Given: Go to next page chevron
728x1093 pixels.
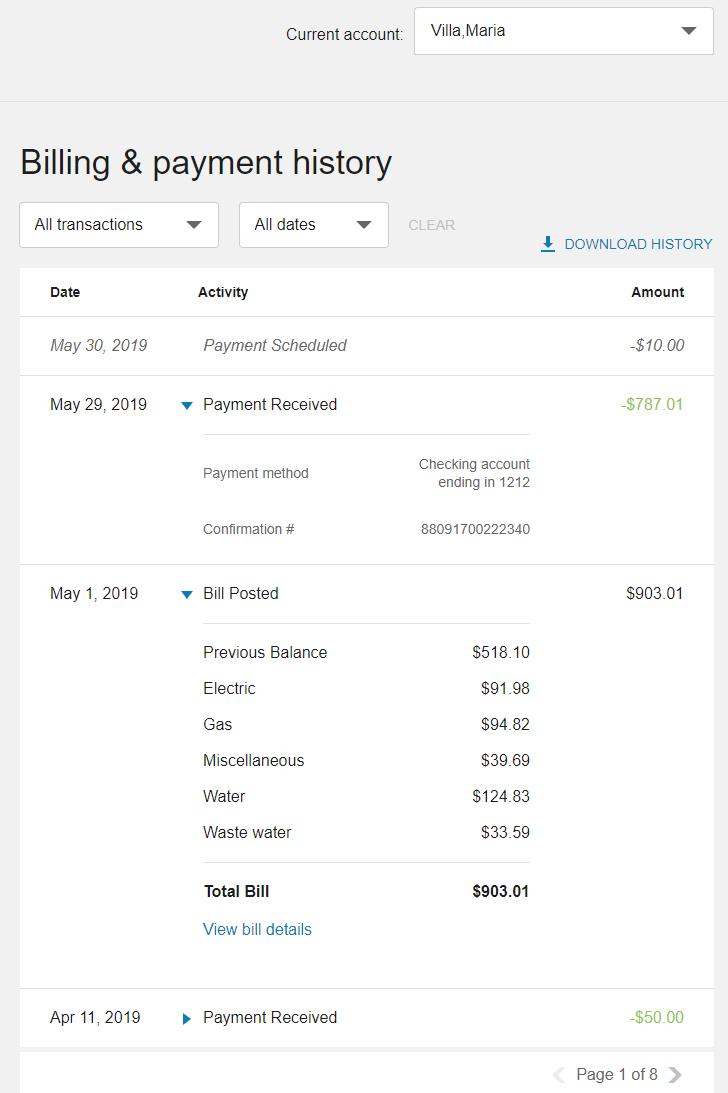Looking at the screenshot, I should [676, 1075].
